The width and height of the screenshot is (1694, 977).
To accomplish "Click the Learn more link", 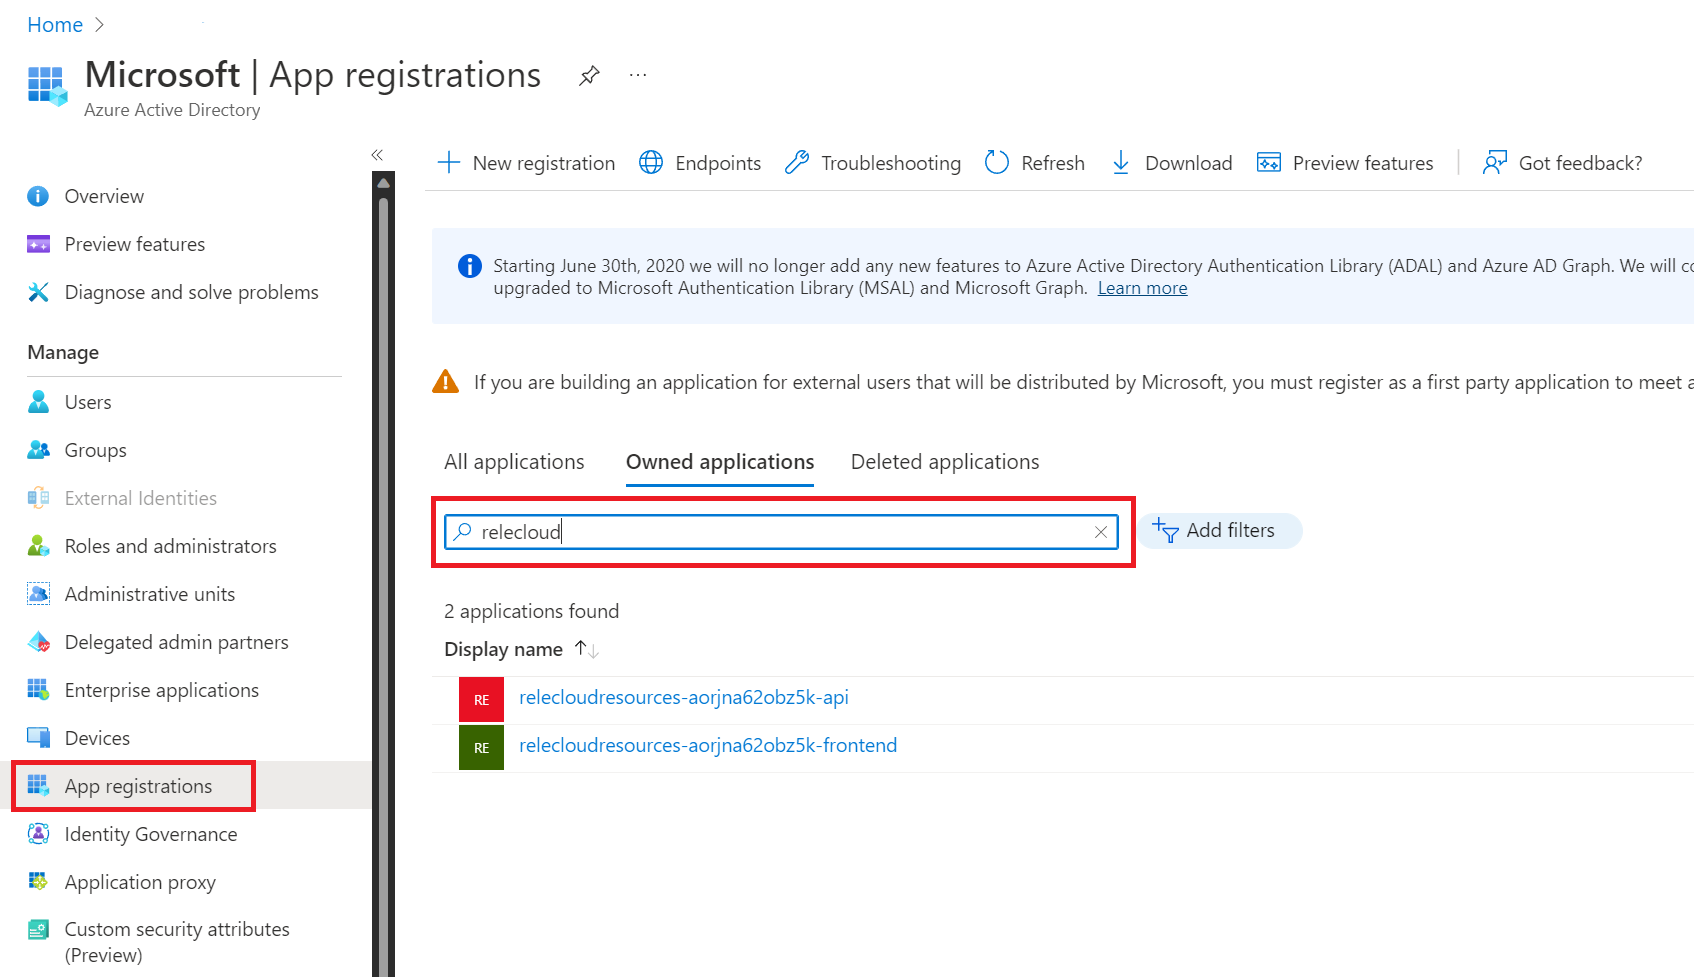I will (x=1142, y=288).
